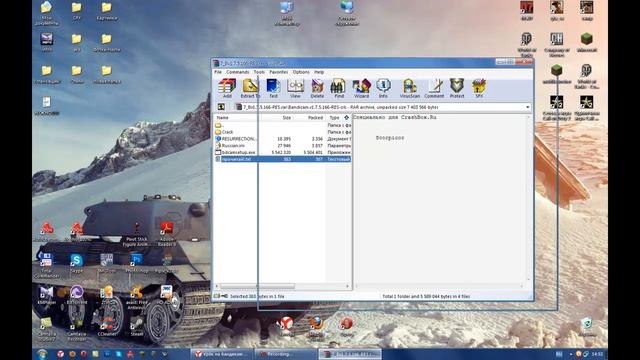Click the Extract To toolbar icon

point(250,88)
